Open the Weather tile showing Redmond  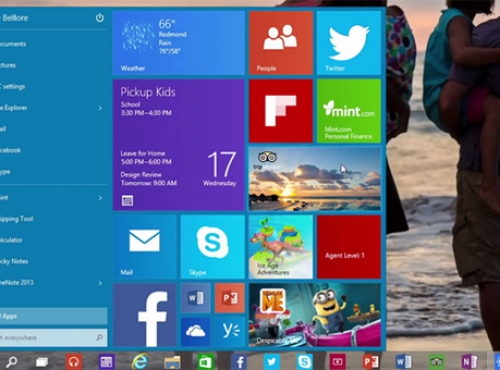(179, 43)
